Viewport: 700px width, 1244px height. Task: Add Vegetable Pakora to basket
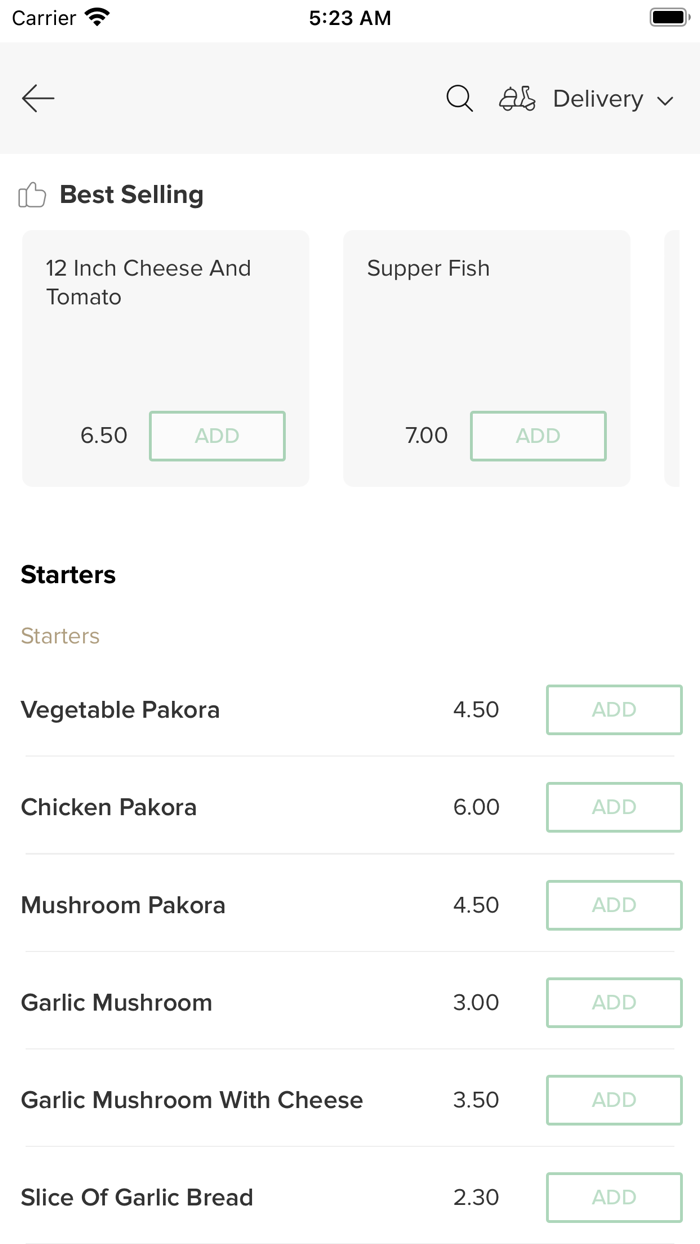pyautogui.click(x=614, y=710)
